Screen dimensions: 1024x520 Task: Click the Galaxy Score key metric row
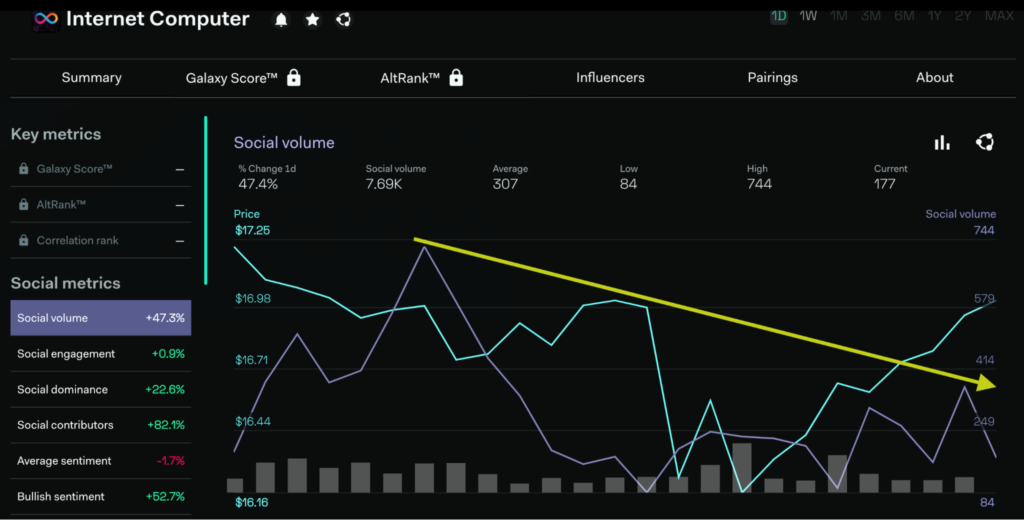(x=101, y=169)
